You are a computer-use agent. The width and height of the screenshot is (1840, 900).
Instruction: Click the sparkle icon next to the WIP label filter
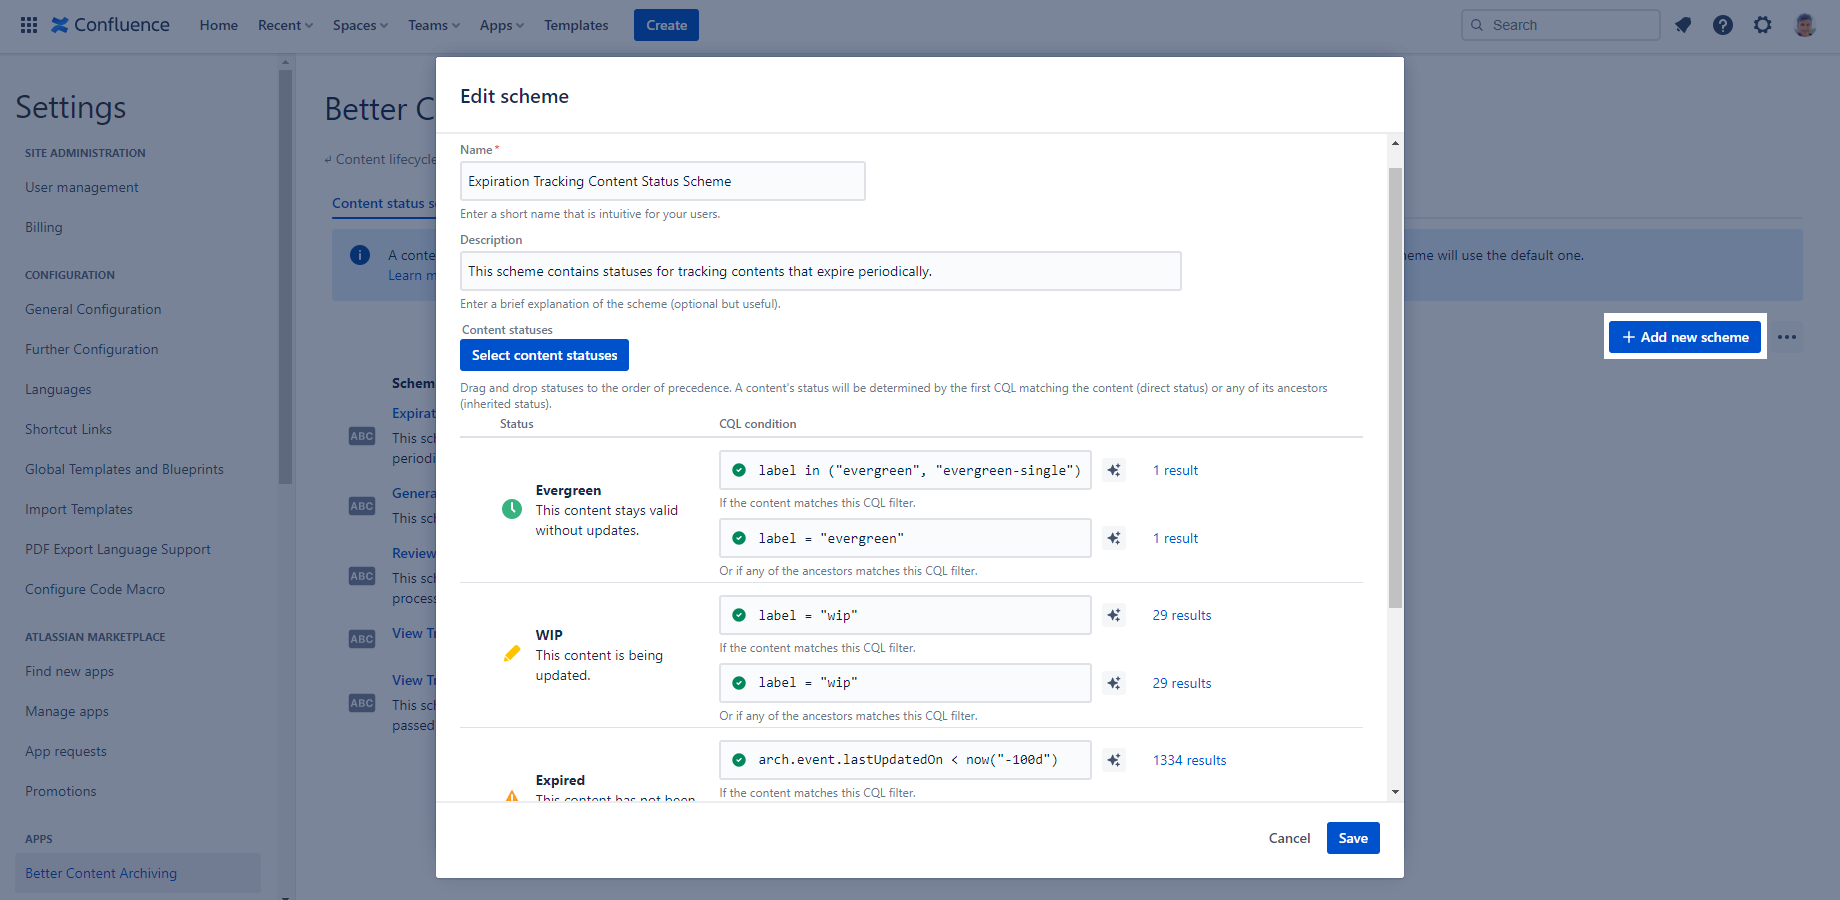pyautogui.click(x=1114, y=615)
